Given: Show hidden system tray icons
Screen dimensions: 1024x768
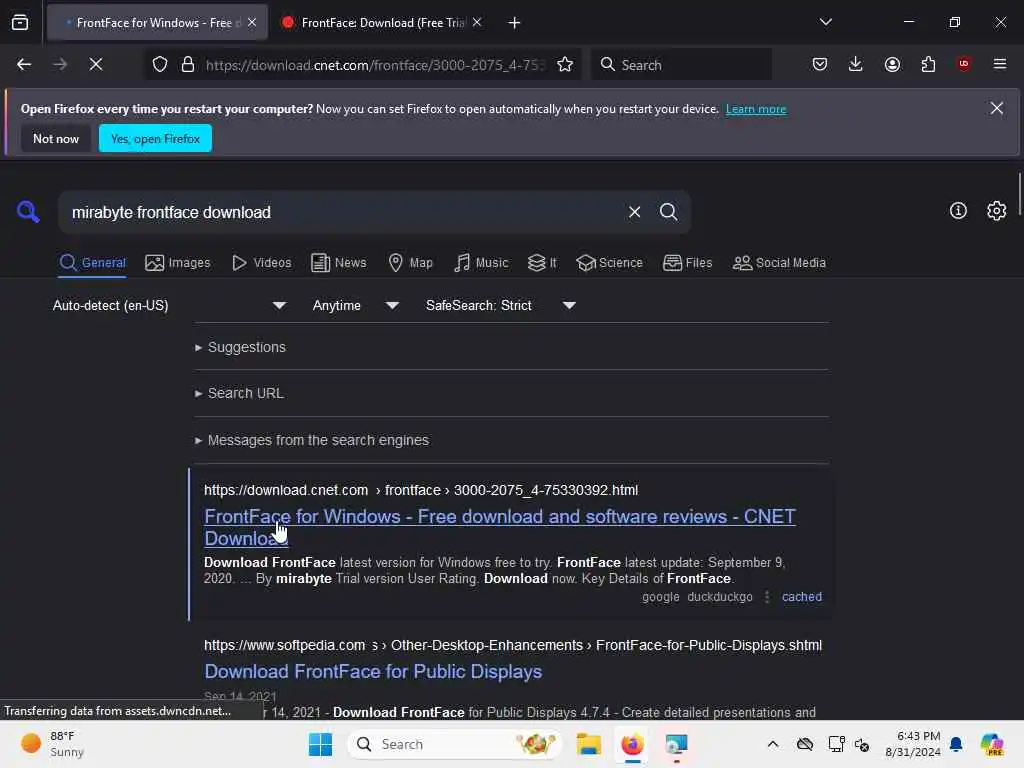Looking at the screenshot, I should coord(773,744).
